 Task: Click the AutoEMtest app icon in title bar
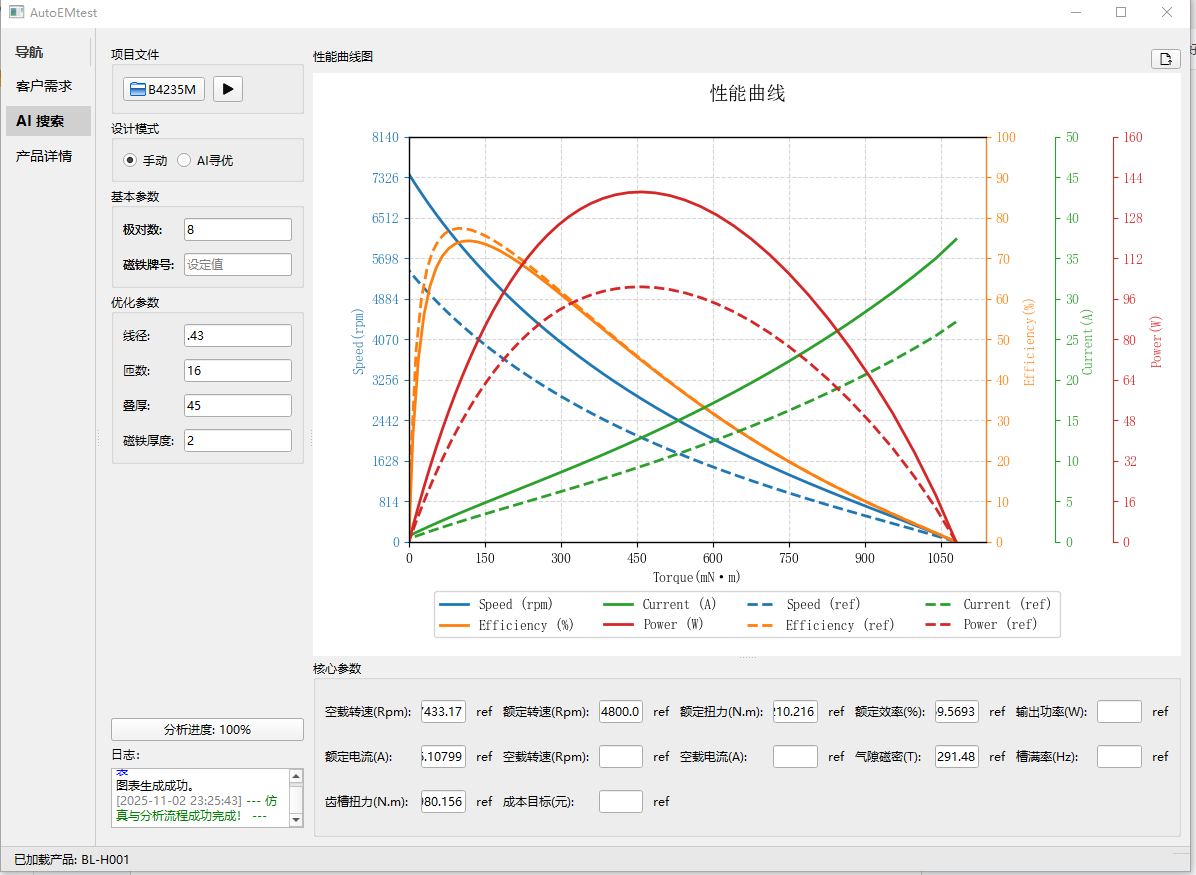point(16,12)
